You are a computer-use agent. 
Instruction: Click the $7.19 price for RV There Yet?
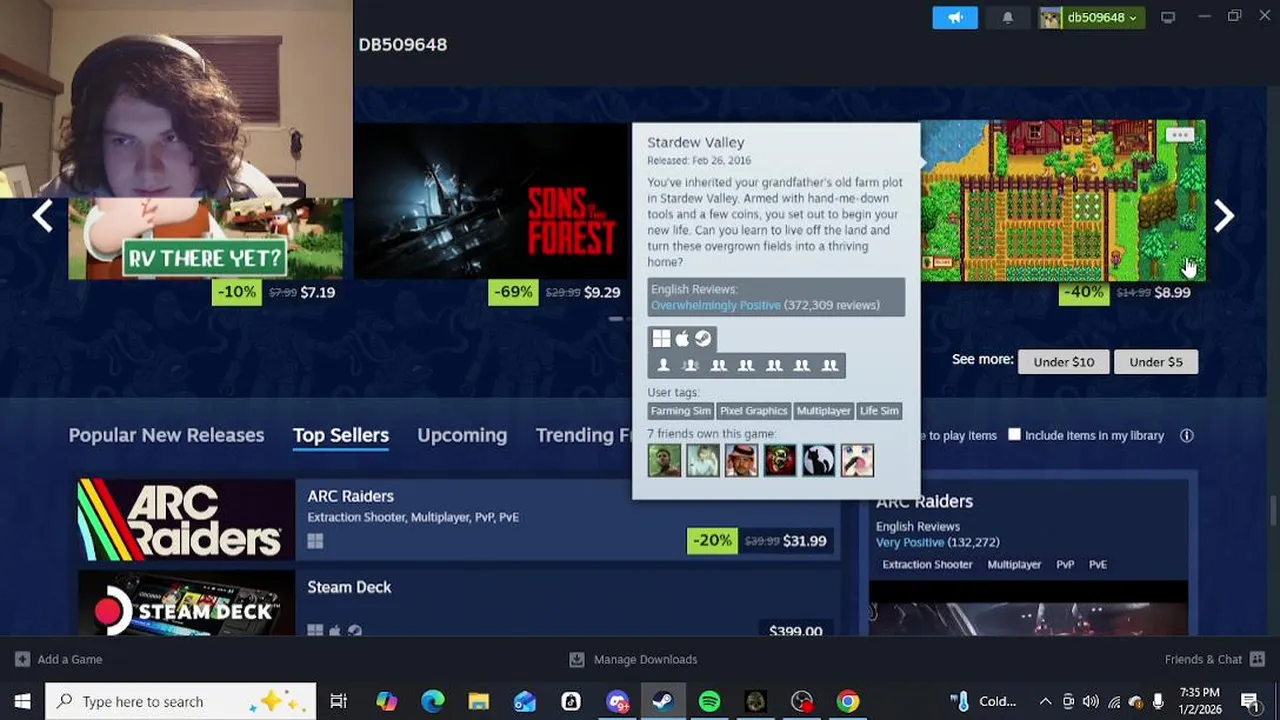(317, 292)
